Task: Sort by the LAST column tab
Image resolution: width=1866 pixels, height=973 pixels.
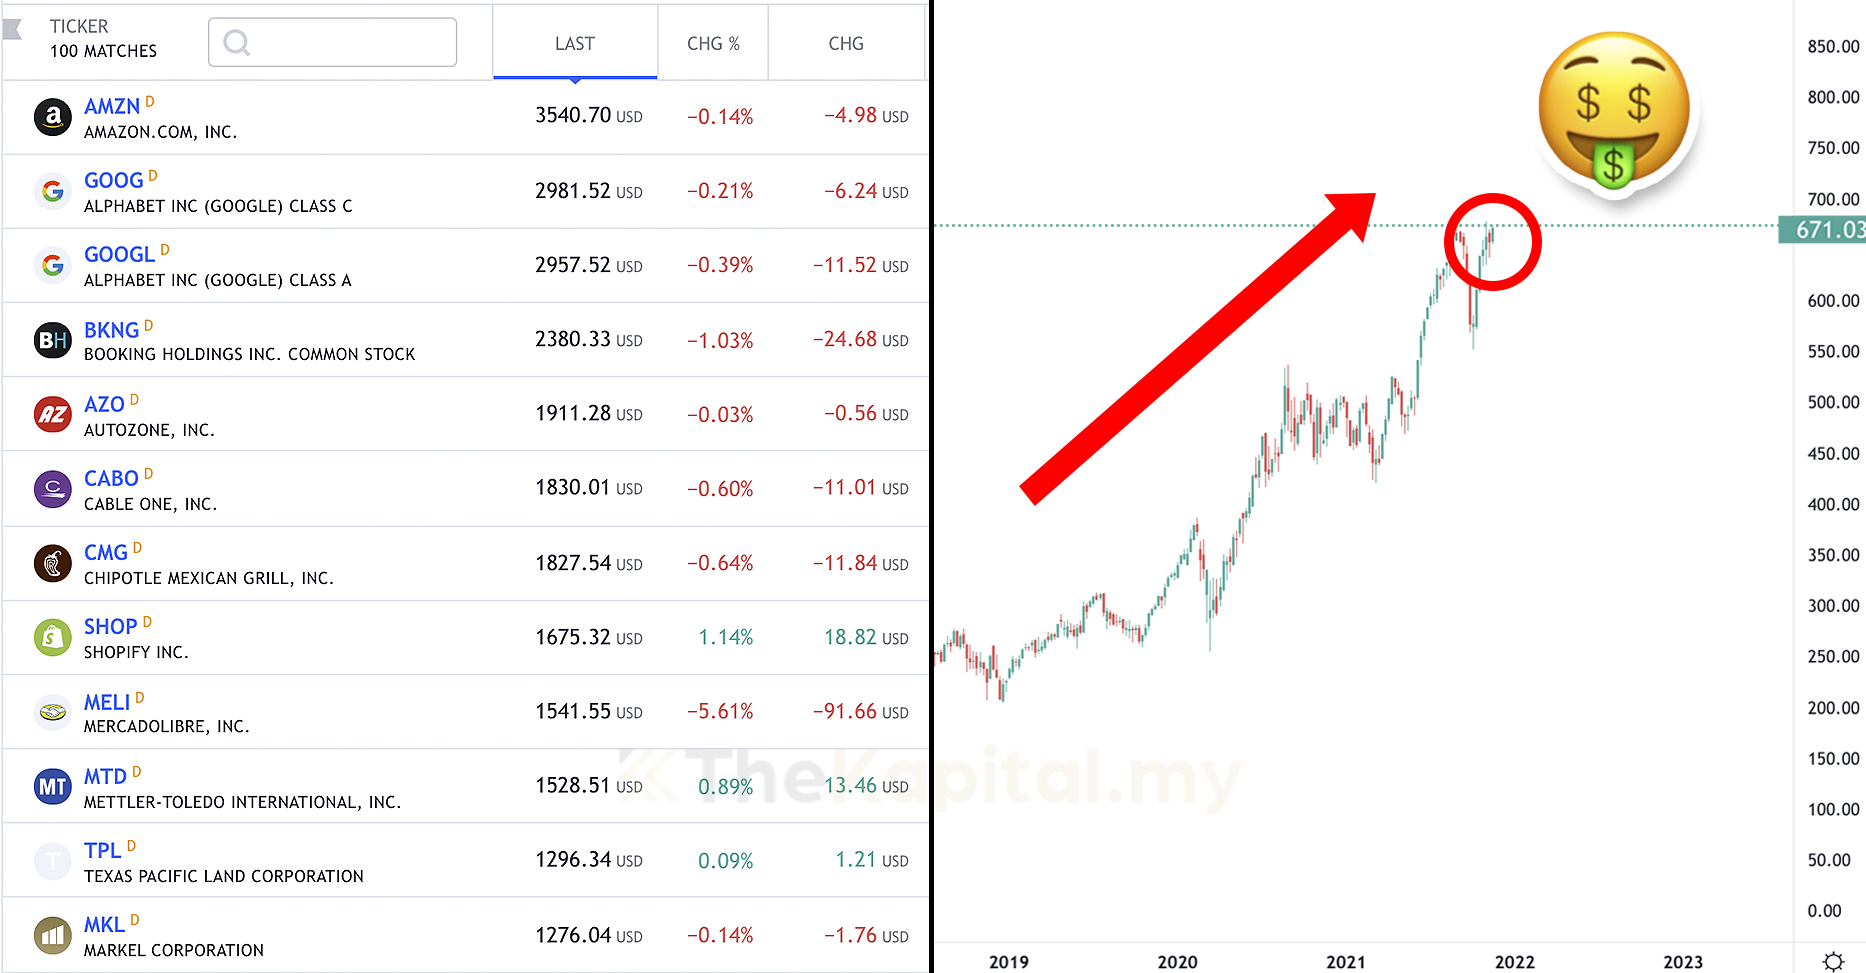Action: 575,44
